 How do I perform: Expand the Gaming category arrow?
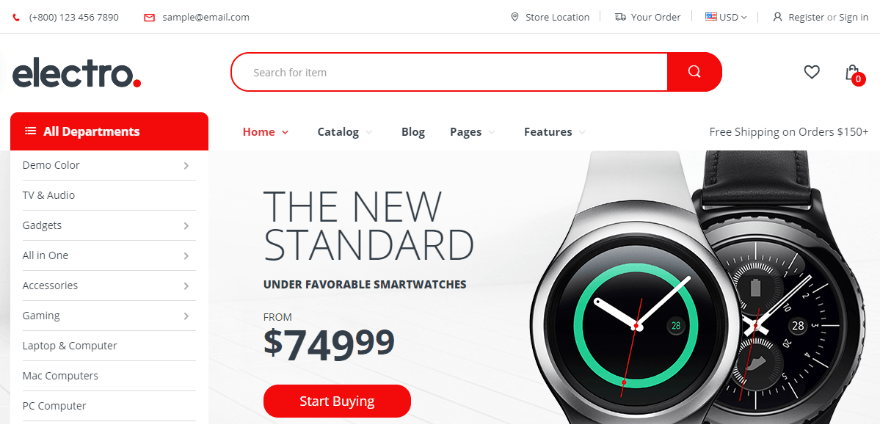coord(186,316)
